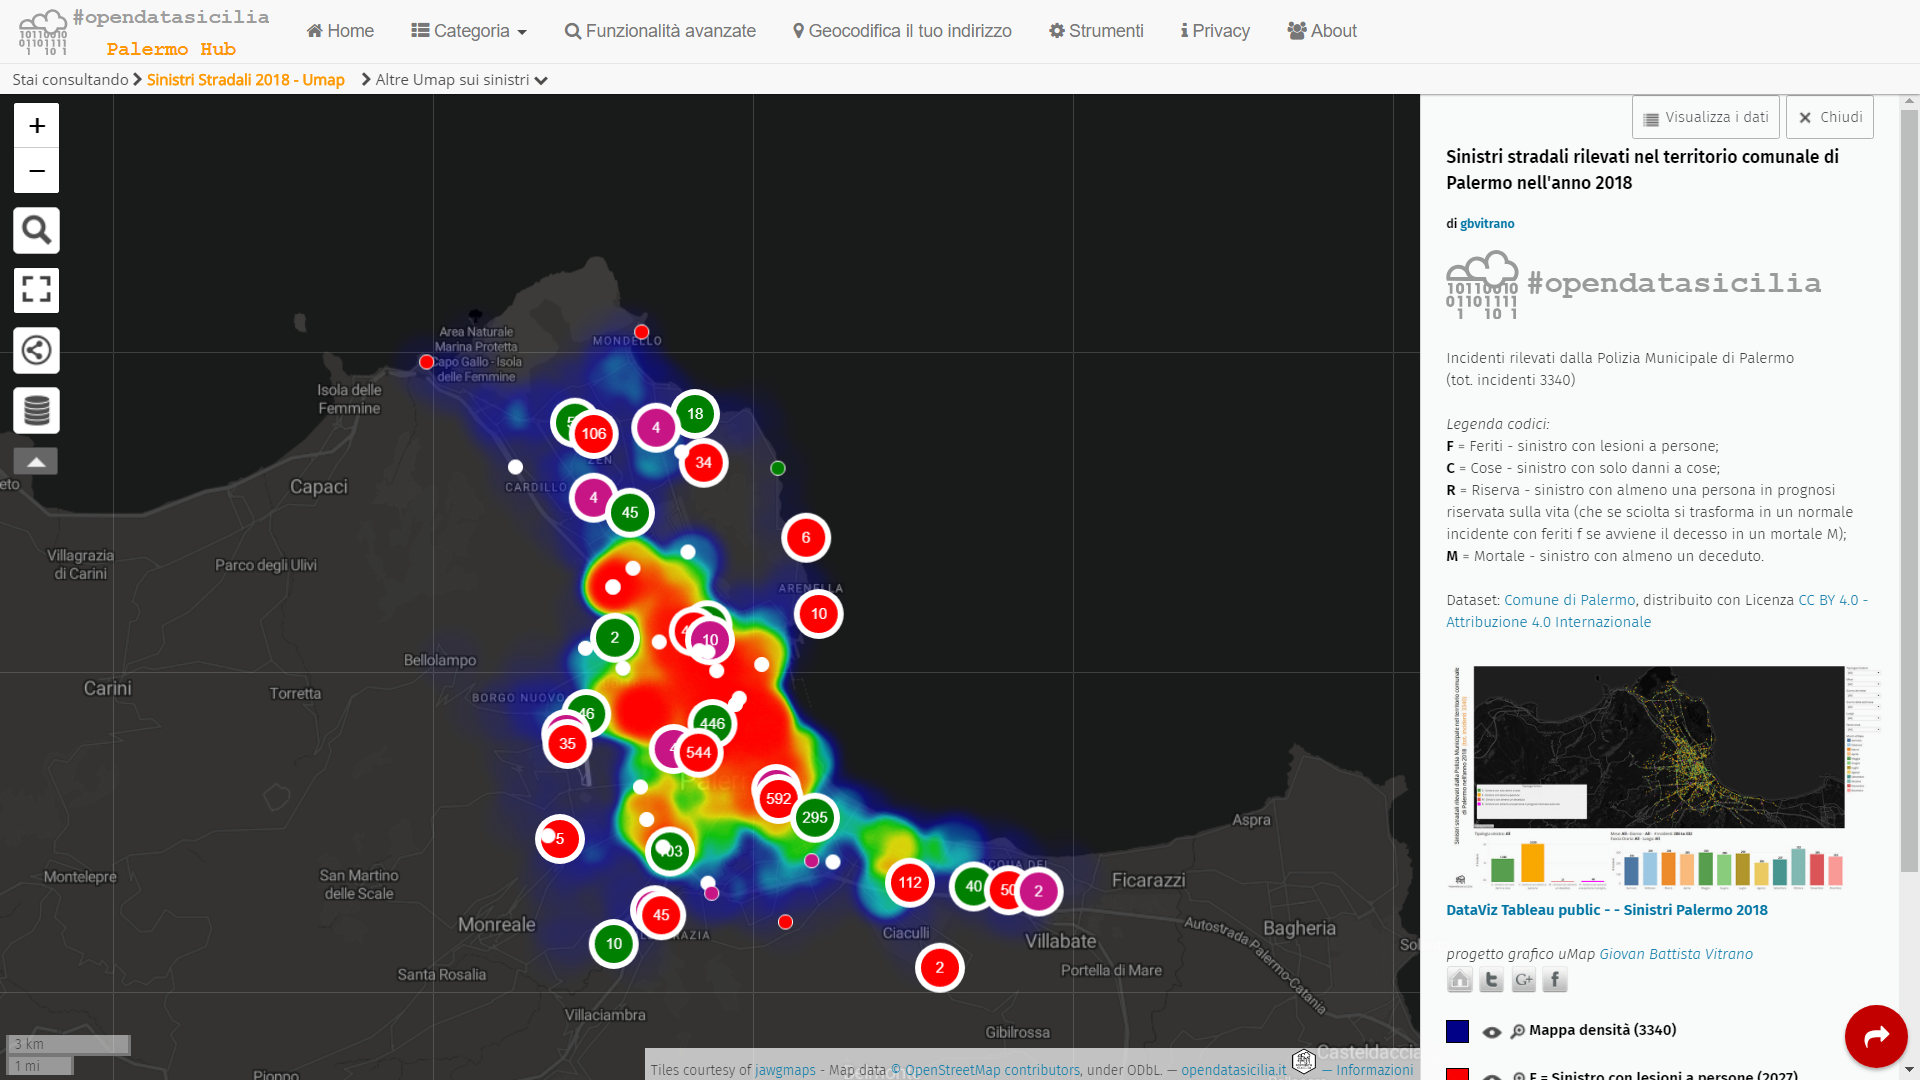Collapse the map controls with up arrow
The width and height of the screenshot is (1920, 1080).
pos(36,461)
